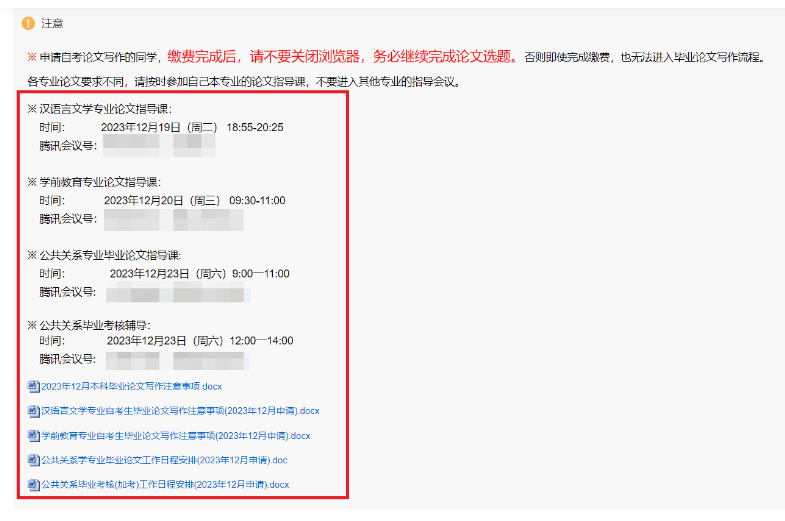This screenshot has width=785, height=521.
Task: Click 腾讯会议号 label under 学前教育 section
Action: pos(68,219)
